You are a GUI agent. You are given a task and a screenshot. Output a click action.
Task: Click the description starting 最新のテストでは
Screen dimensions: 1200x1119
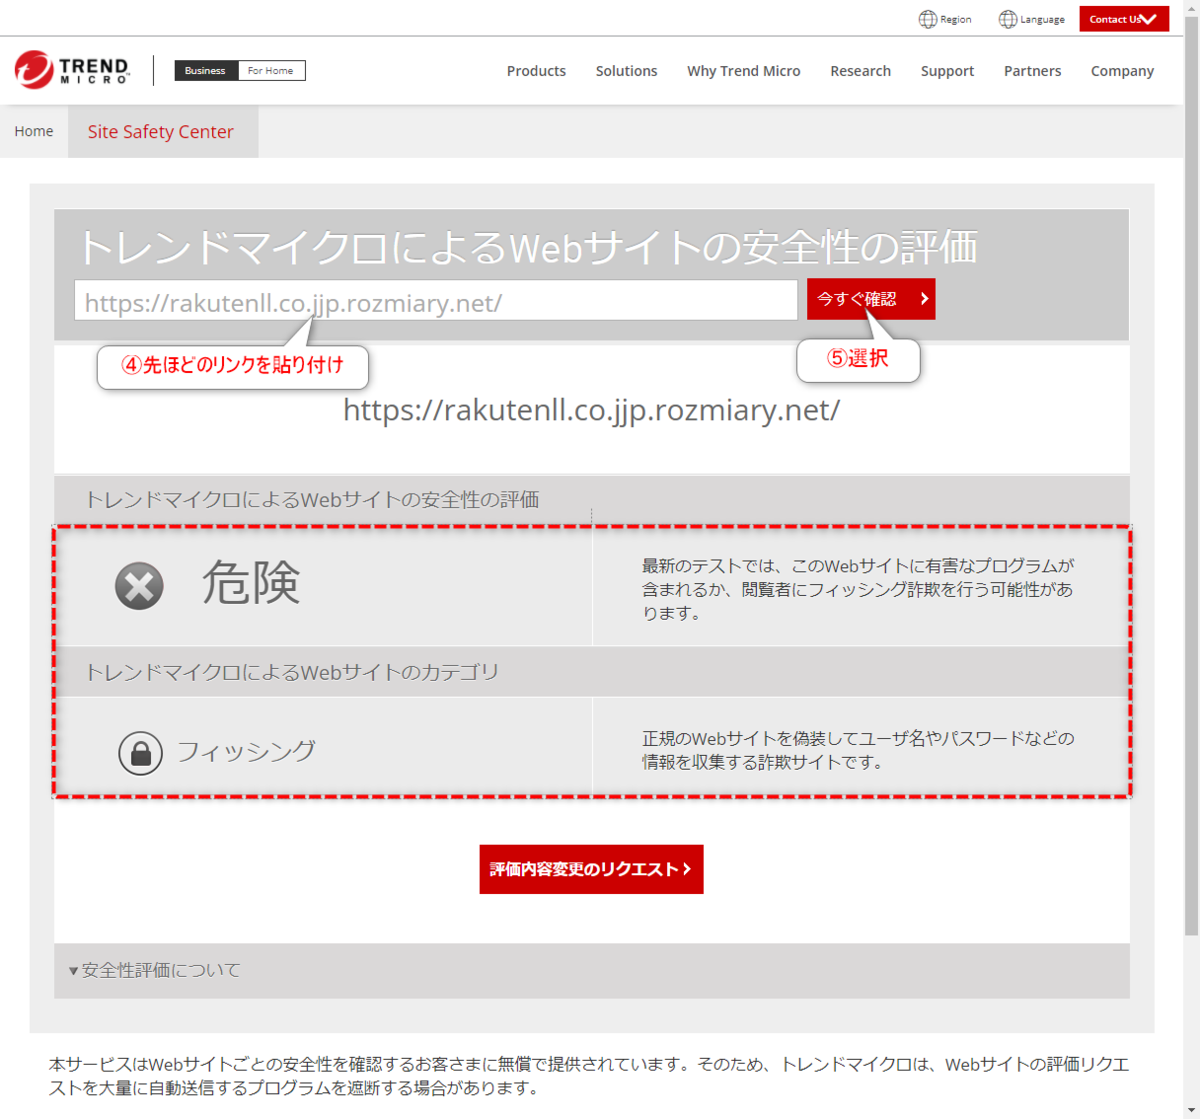point(858,589)
